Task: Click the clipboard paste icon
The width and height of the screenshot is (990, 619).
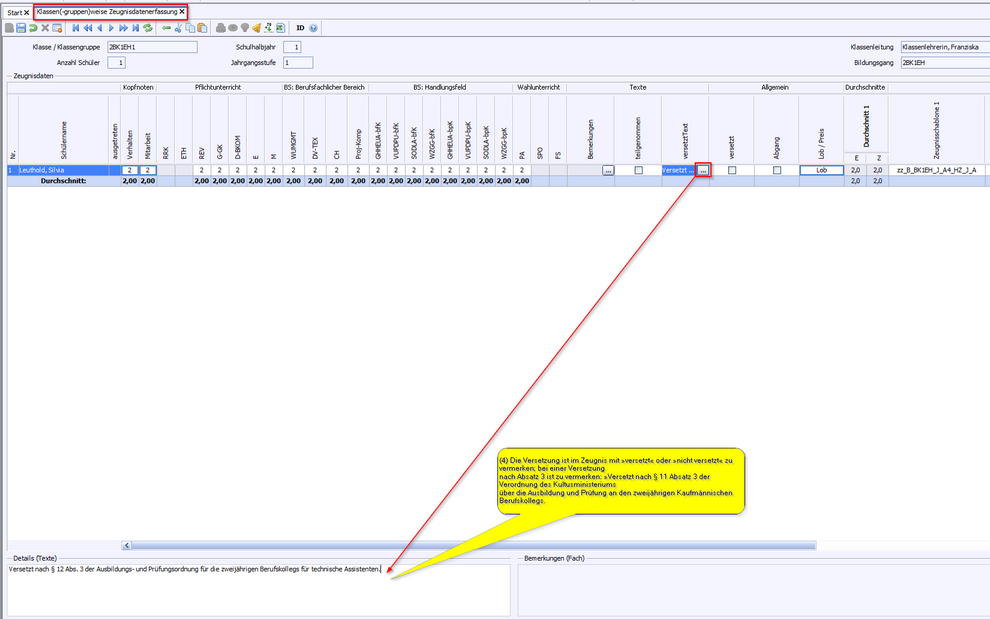Action: [x=202, y=28]
